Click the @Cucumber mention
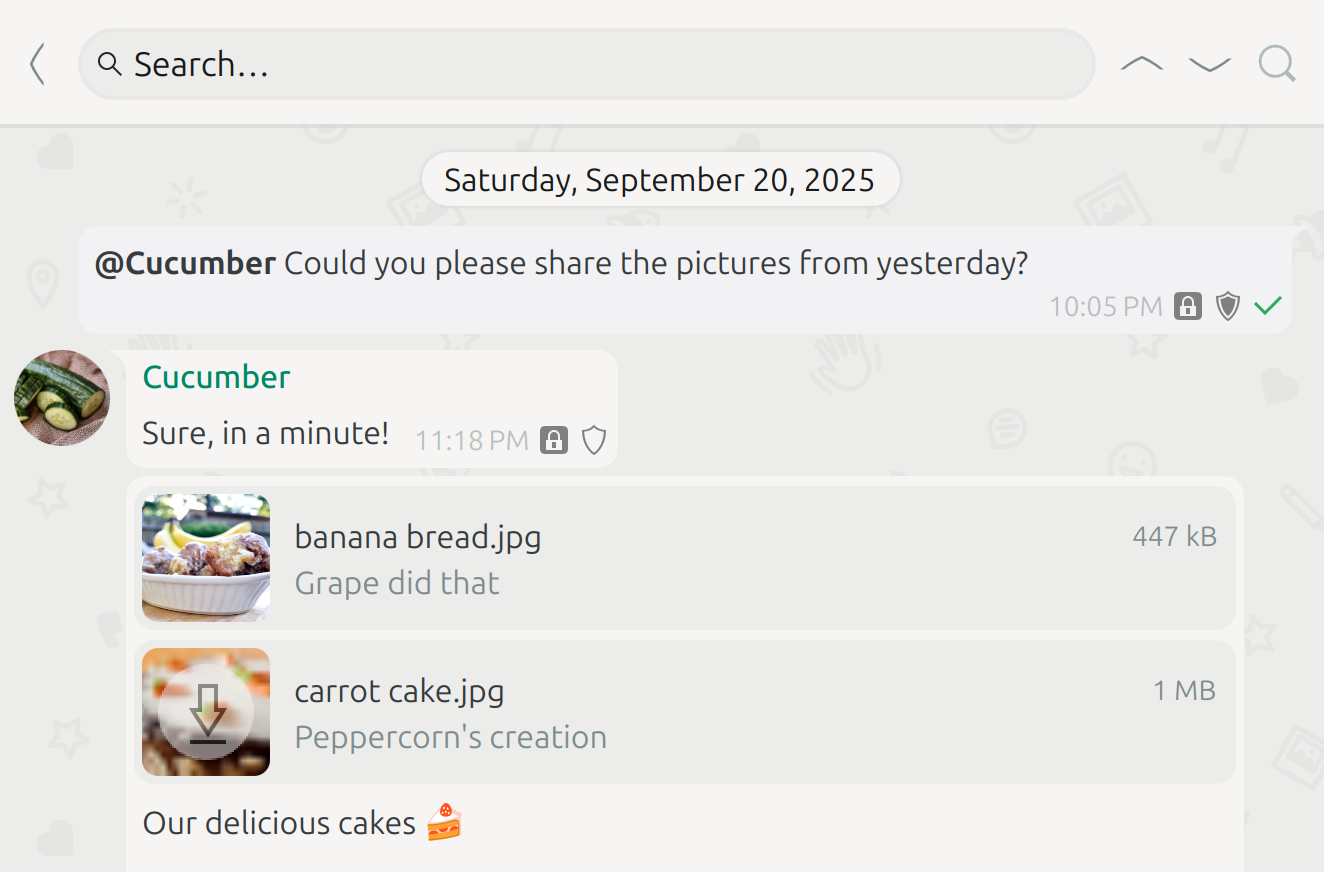 point(185,264)
